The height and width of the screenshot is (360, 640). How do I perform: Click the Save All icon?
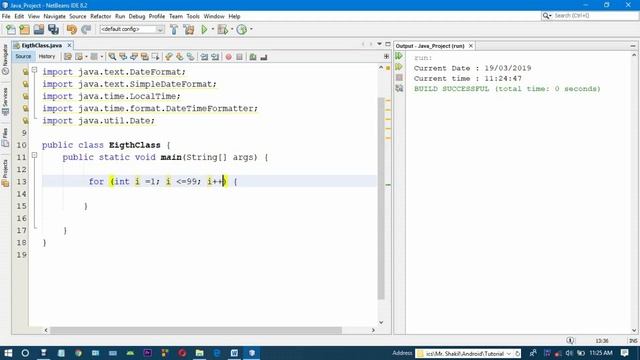click(x=53, y=29)
